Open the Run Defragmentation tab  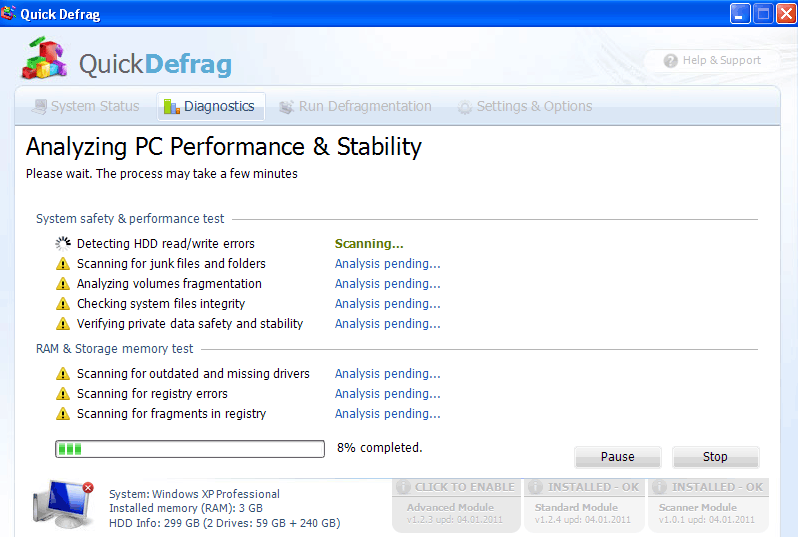click(x=355, y=106)
